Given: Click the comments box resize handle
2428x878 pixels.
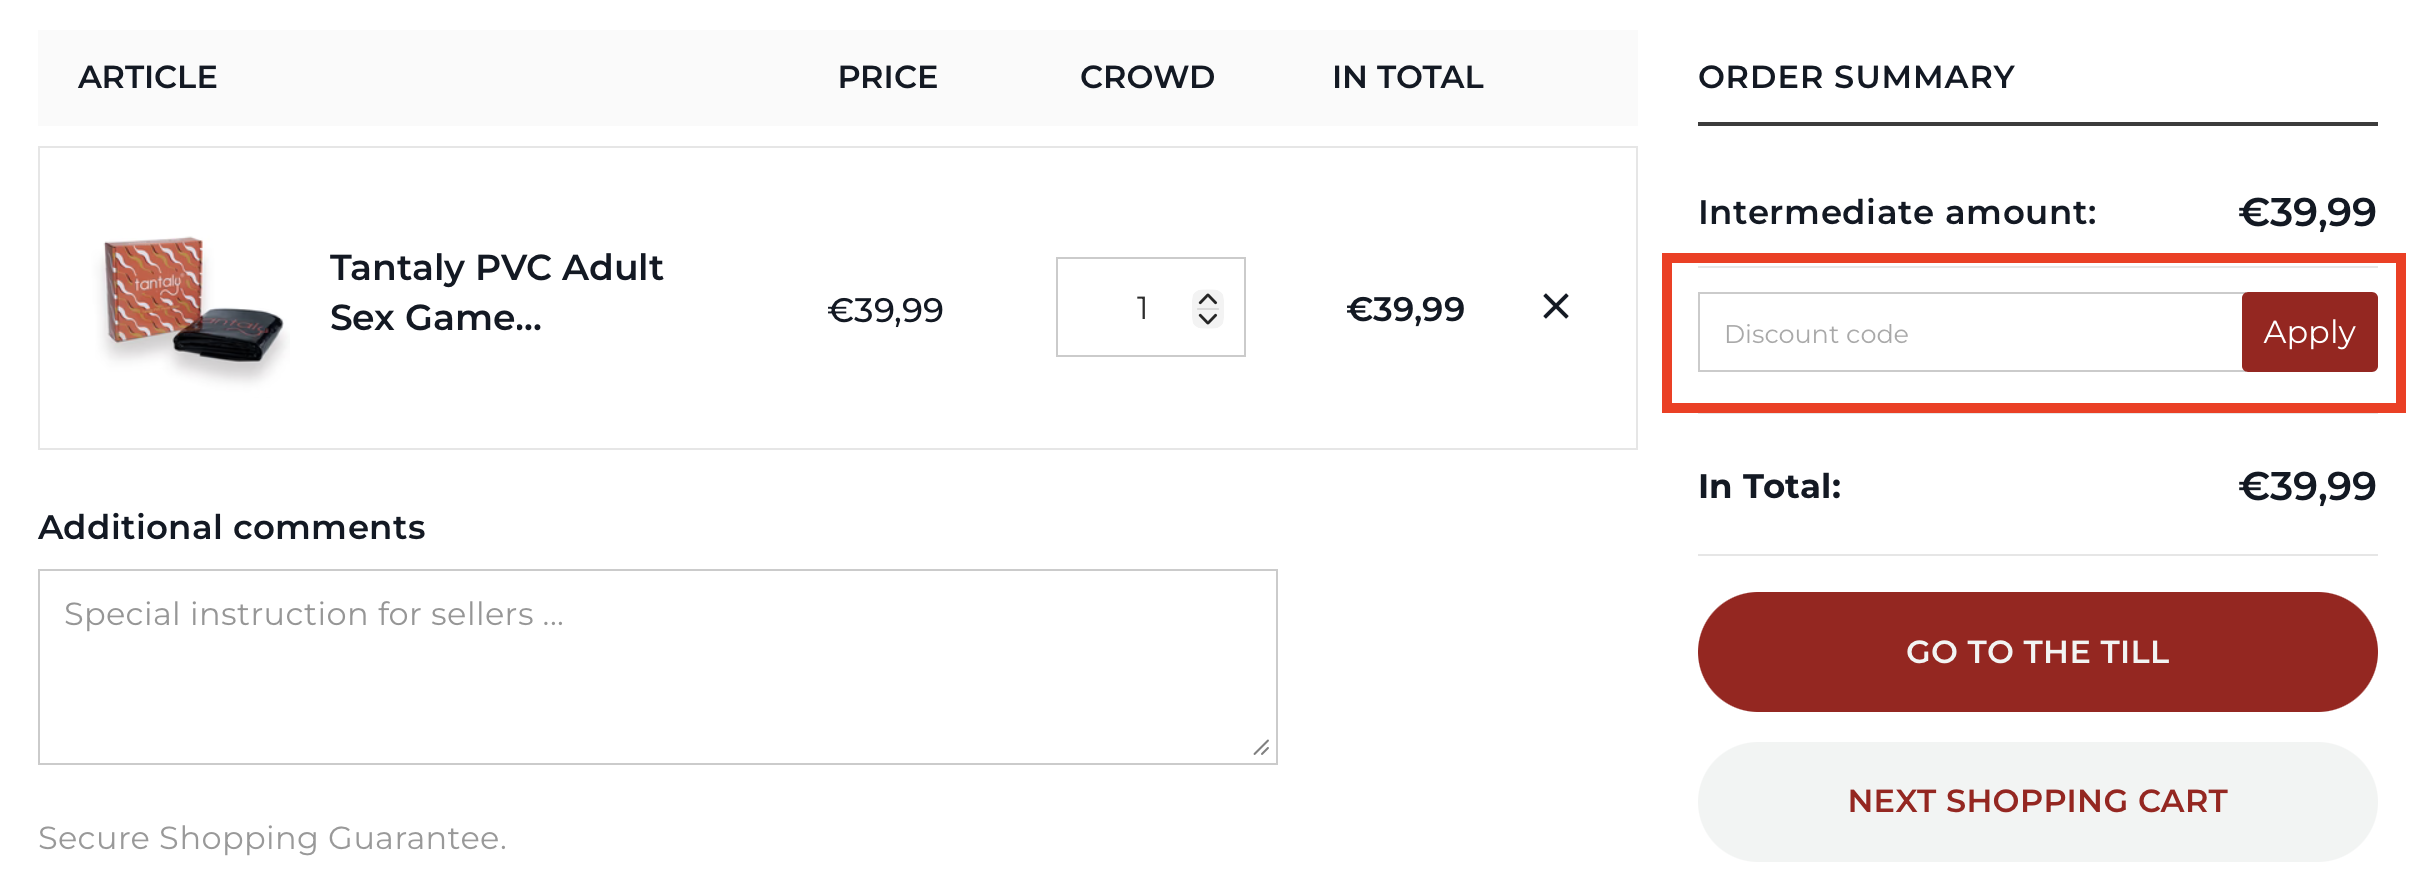Looking at the screenshot, I should 1261,748.
